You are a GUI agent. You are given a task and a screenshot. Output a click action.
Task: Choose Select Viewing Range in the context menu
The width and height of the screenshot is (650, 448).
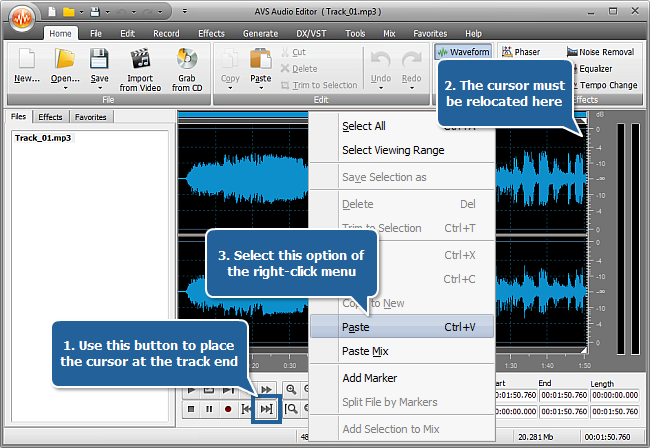point(402,150)
